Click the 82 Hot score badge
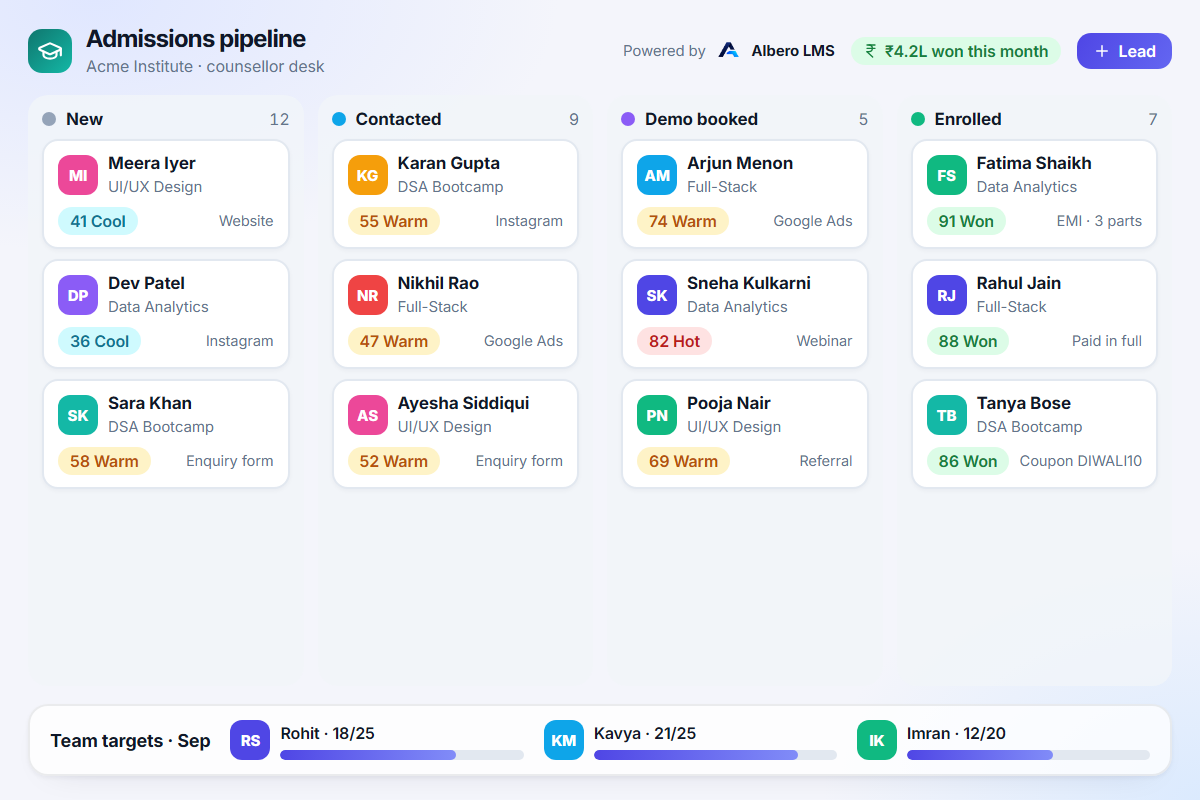 [675, 341]
